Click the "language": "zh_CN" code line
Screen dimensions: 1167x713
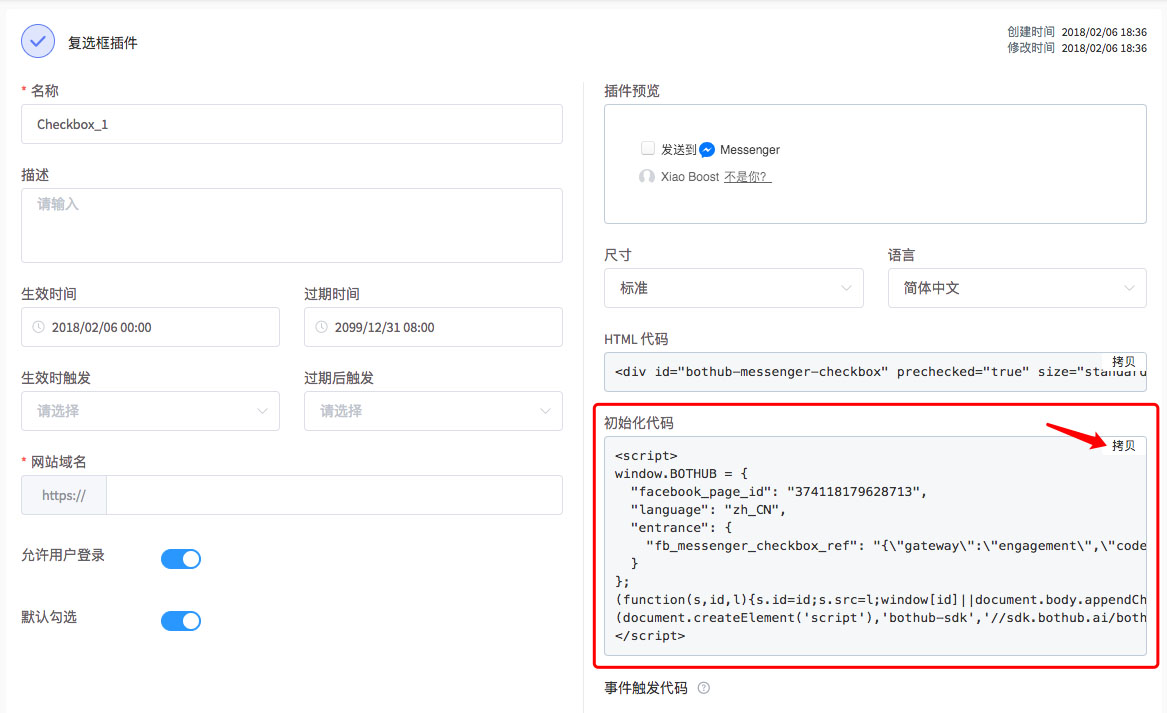tap(708, 510)
